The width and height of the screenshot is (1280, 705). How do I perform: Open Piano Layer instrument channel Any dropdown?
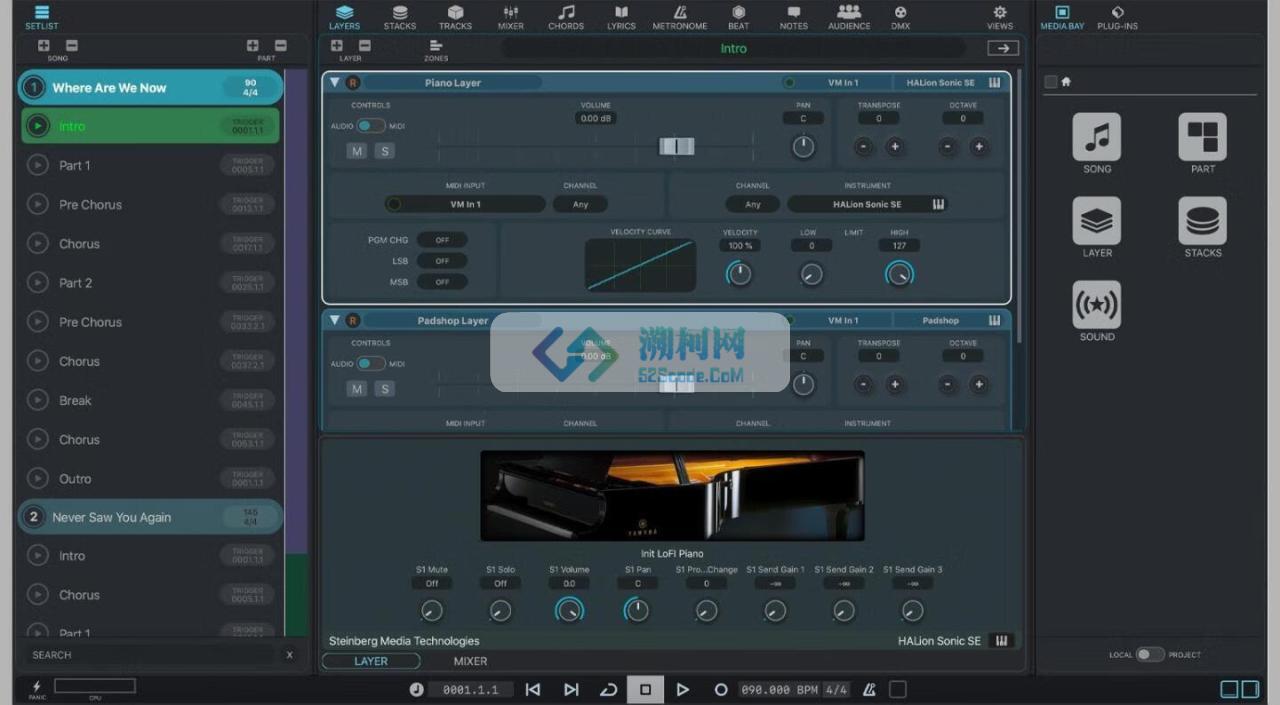753,204
